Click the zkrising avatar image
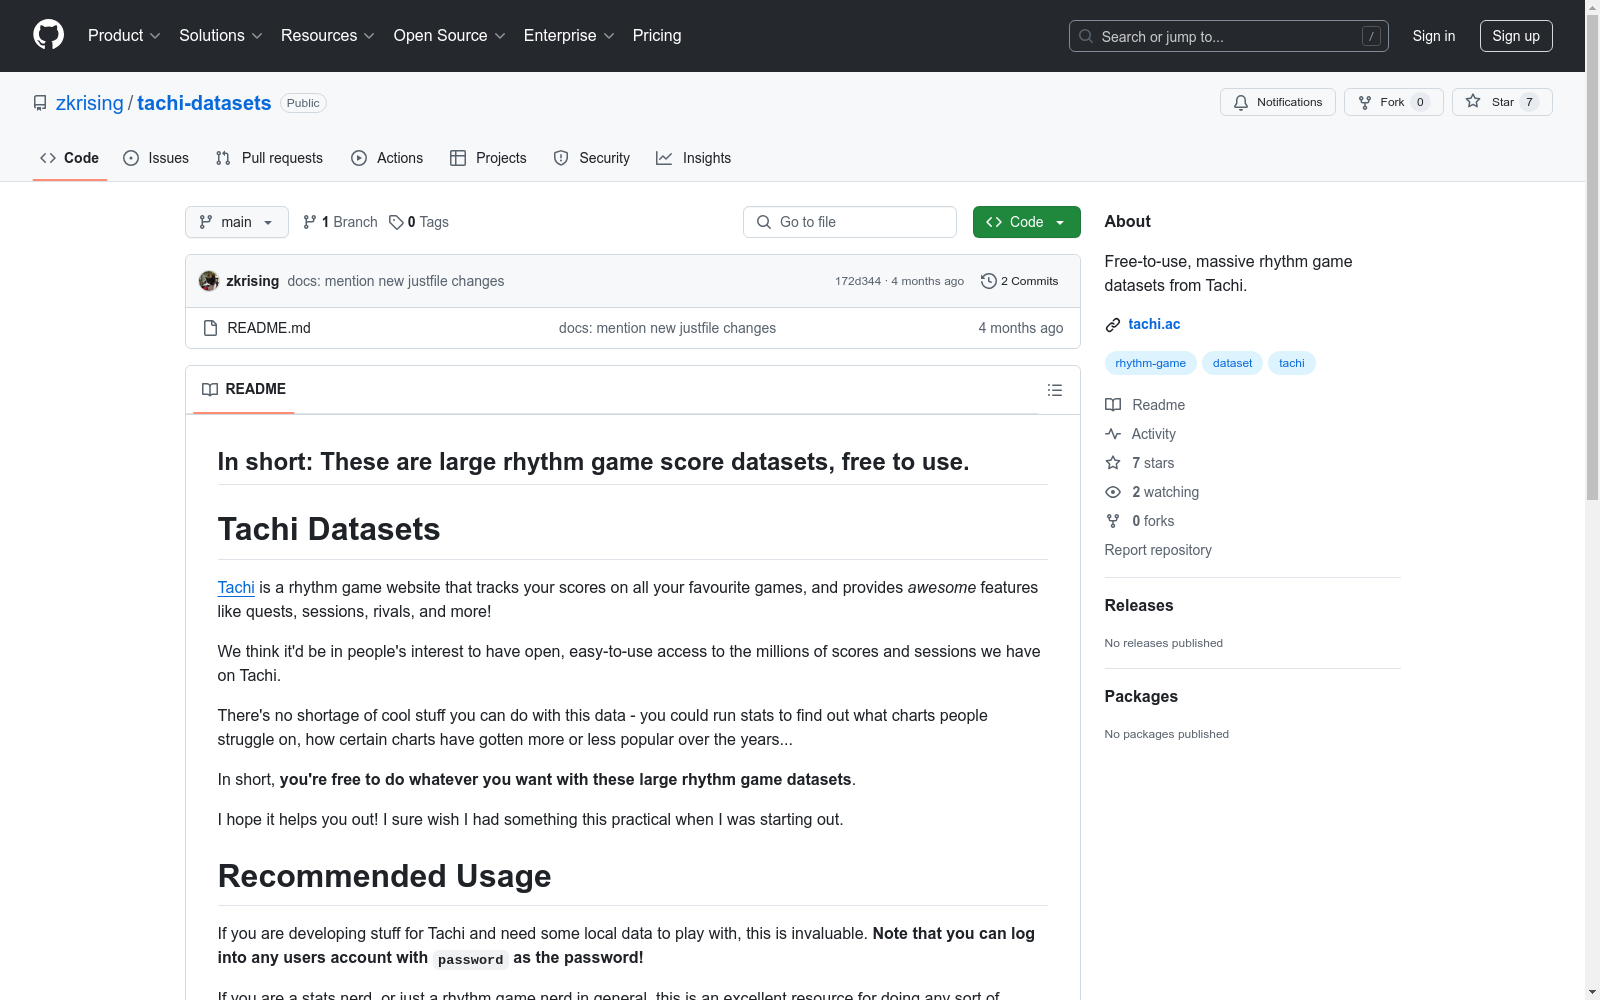 pyautogui.click(x=209, y=281)
